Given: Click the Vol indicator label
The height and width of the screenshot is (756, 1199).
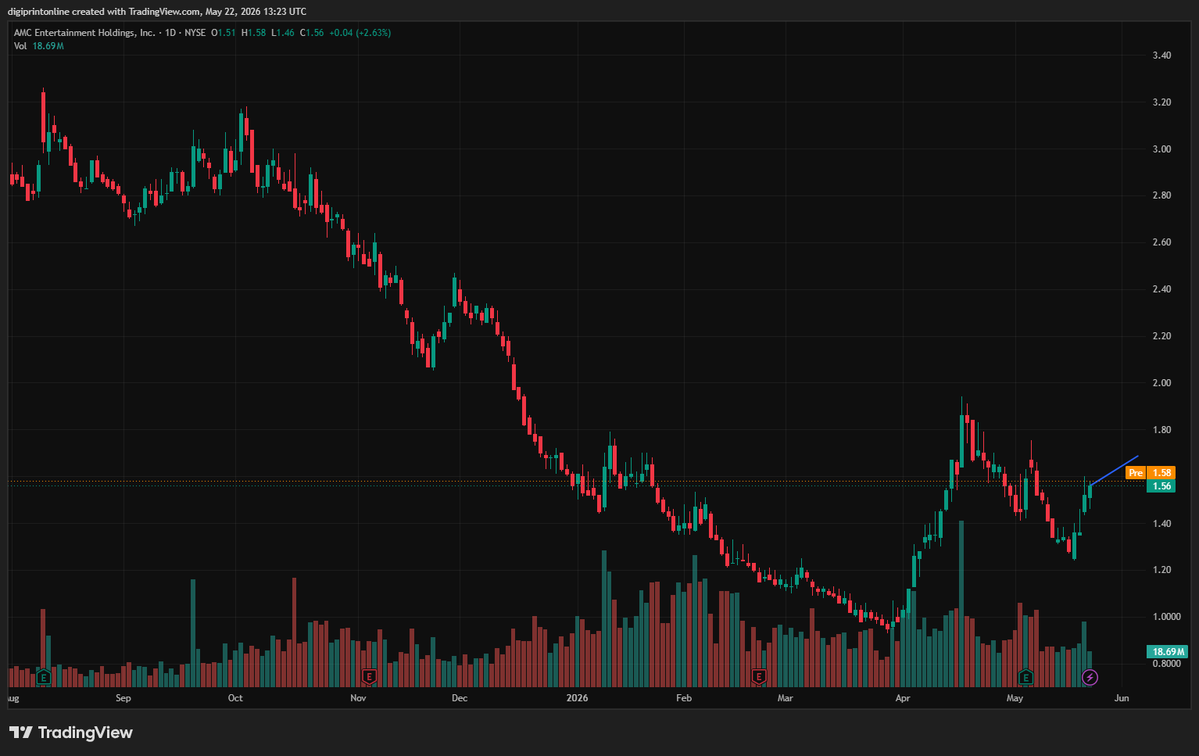Looking at the screenshot, I should (x=20, y=47).
